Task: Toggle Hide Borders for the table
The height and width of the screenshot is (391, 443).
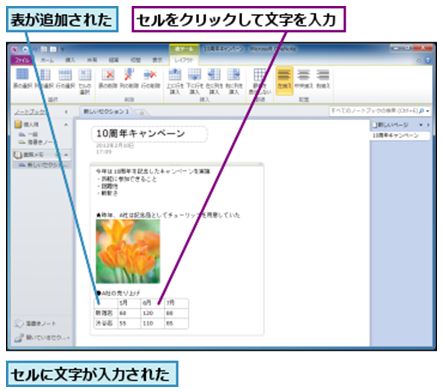Action: pos(260,81)
